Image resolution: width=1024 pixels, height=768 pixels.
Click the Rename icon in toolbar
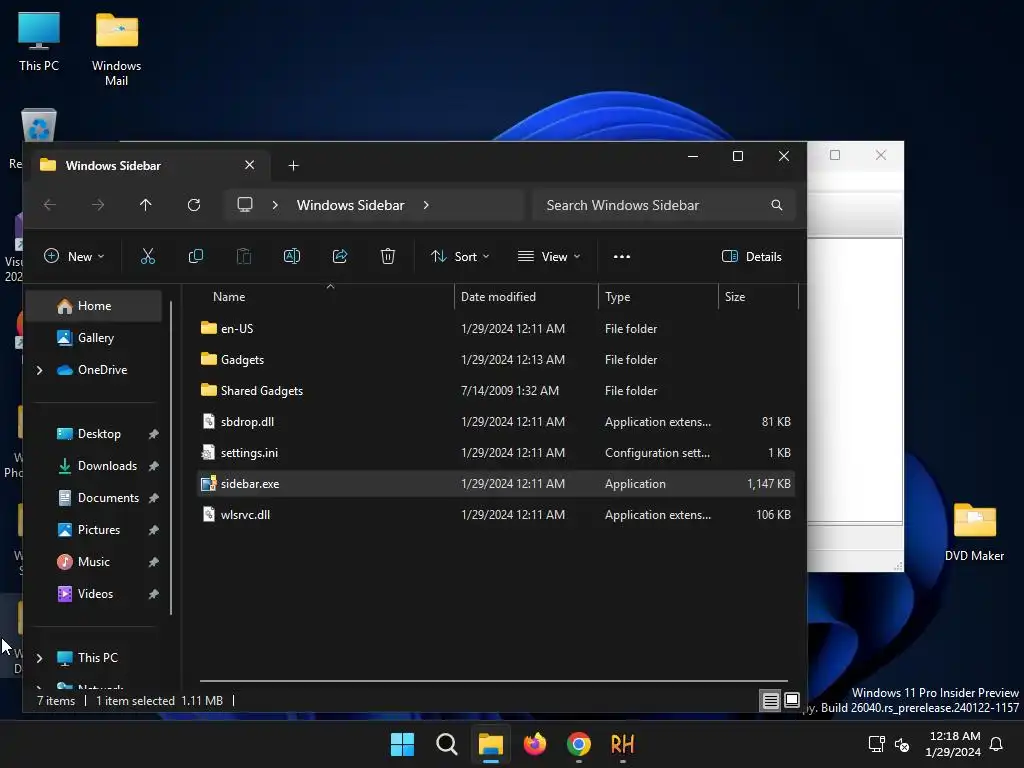(292, 257)
